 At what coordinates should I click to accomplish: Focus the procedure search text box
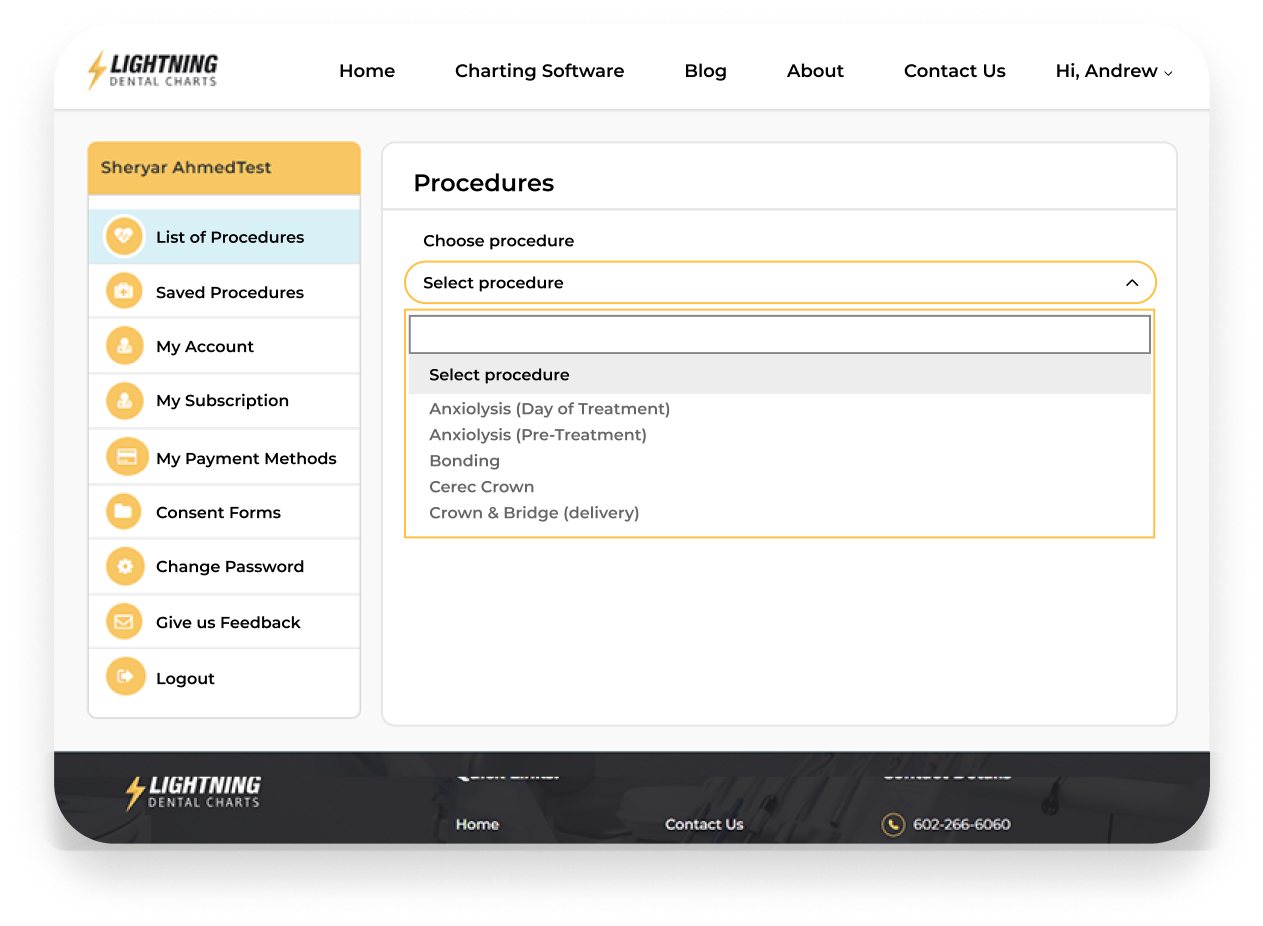click(x=779, y=335)
